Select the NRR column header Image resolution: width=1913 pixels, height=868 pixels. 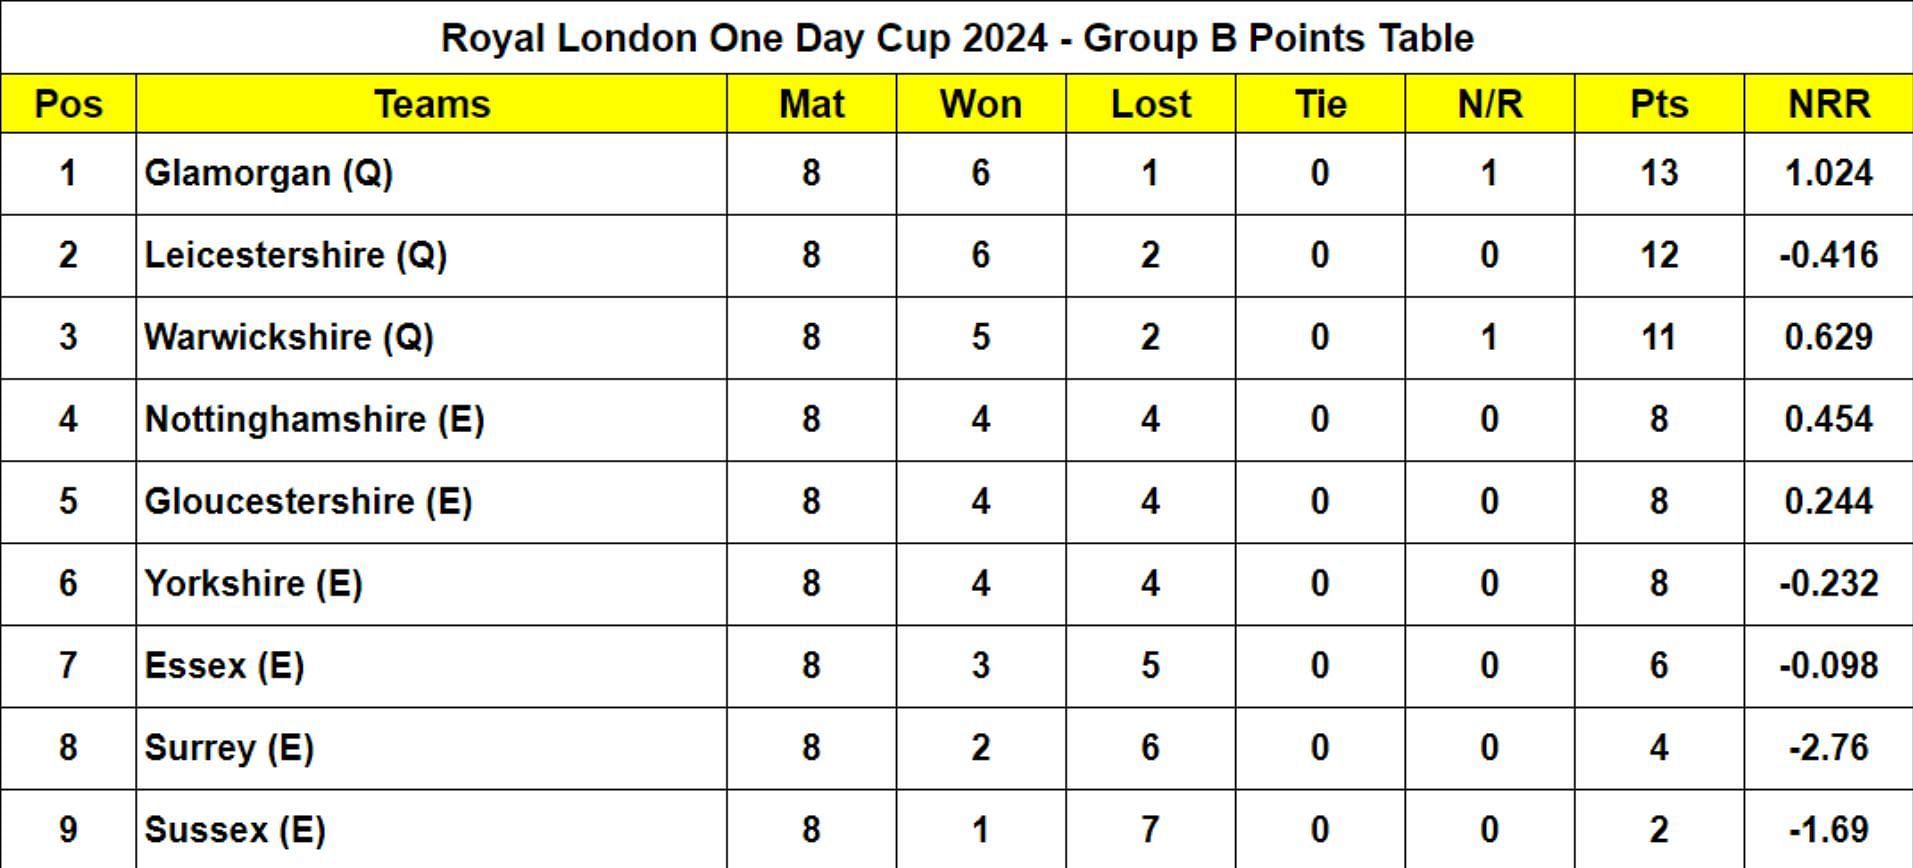[1829, 104]
